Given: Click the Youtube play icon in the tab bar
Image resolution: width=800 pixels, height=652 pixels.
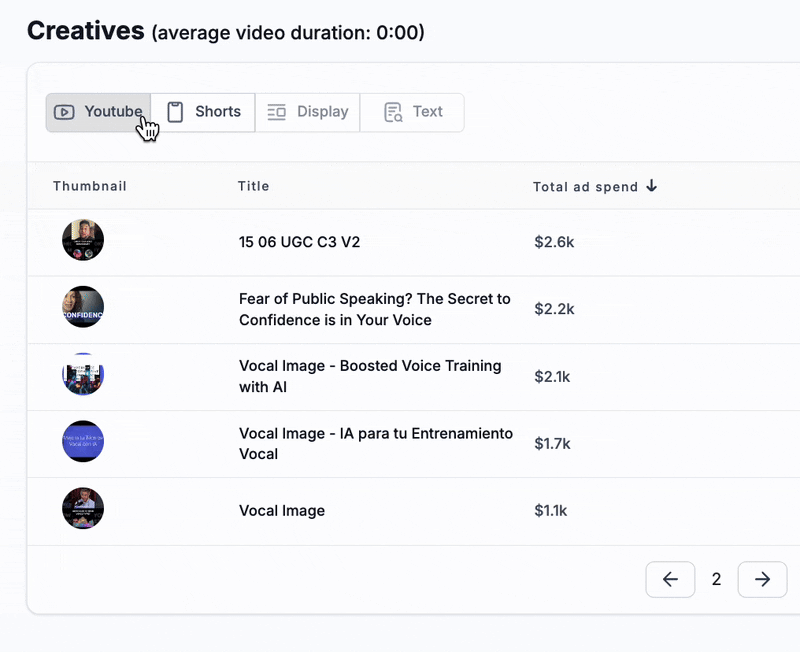Looking at the screenshot, I should click(x=65, y=112).
